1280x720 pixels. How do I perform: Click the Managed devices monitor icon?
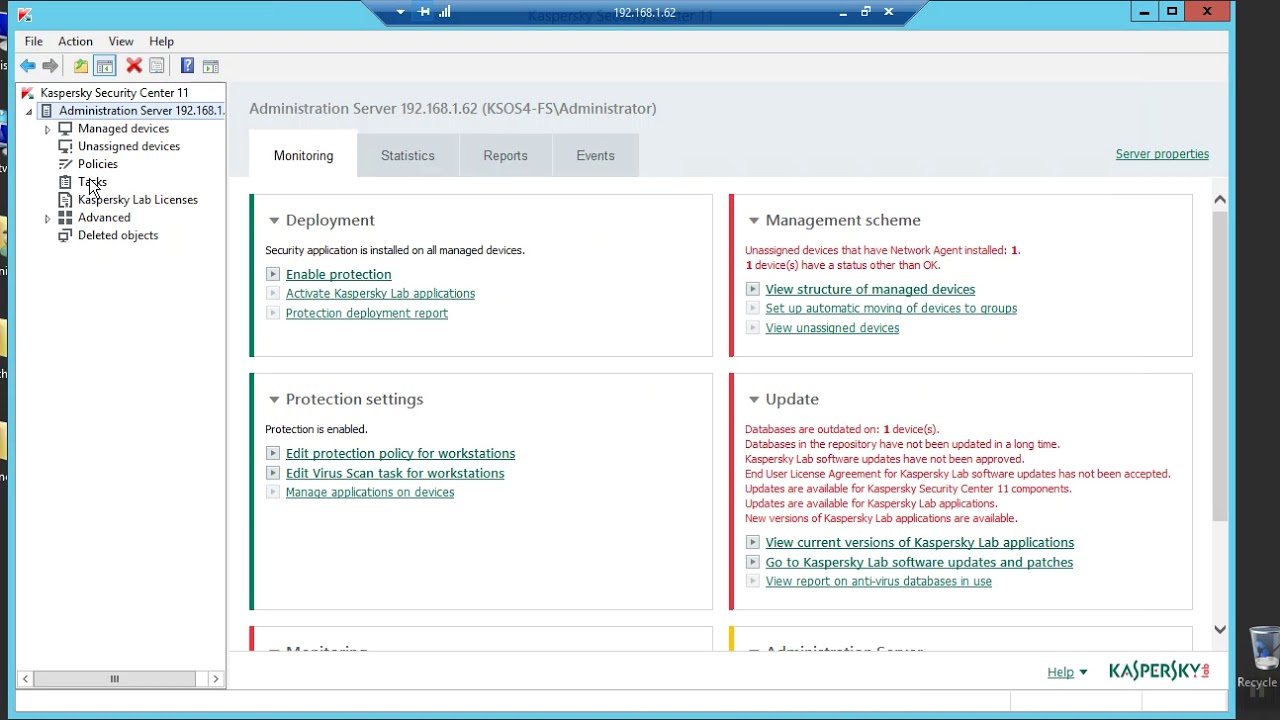pyautogui.click(x=65, y=129)
